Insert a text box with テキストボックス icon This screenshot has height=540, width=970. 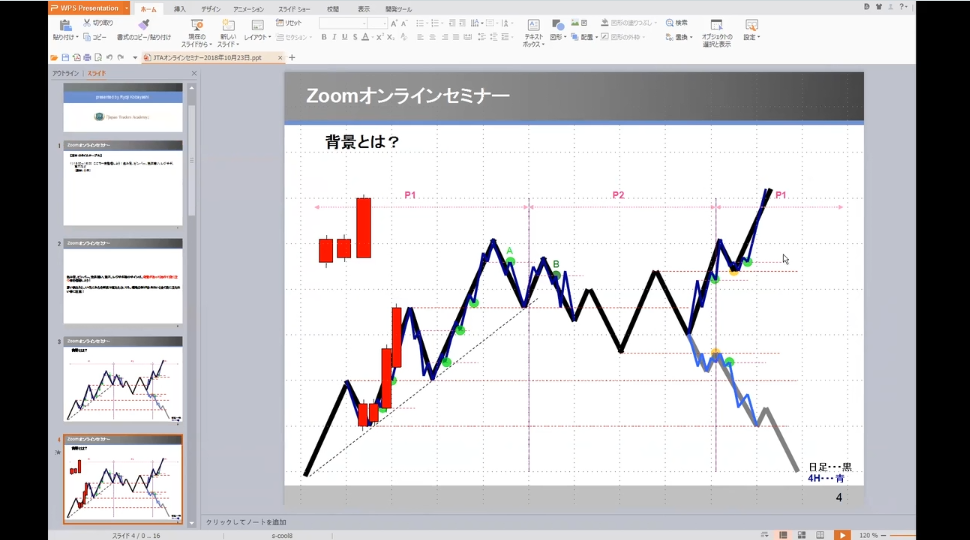click(x=533, y=25)
